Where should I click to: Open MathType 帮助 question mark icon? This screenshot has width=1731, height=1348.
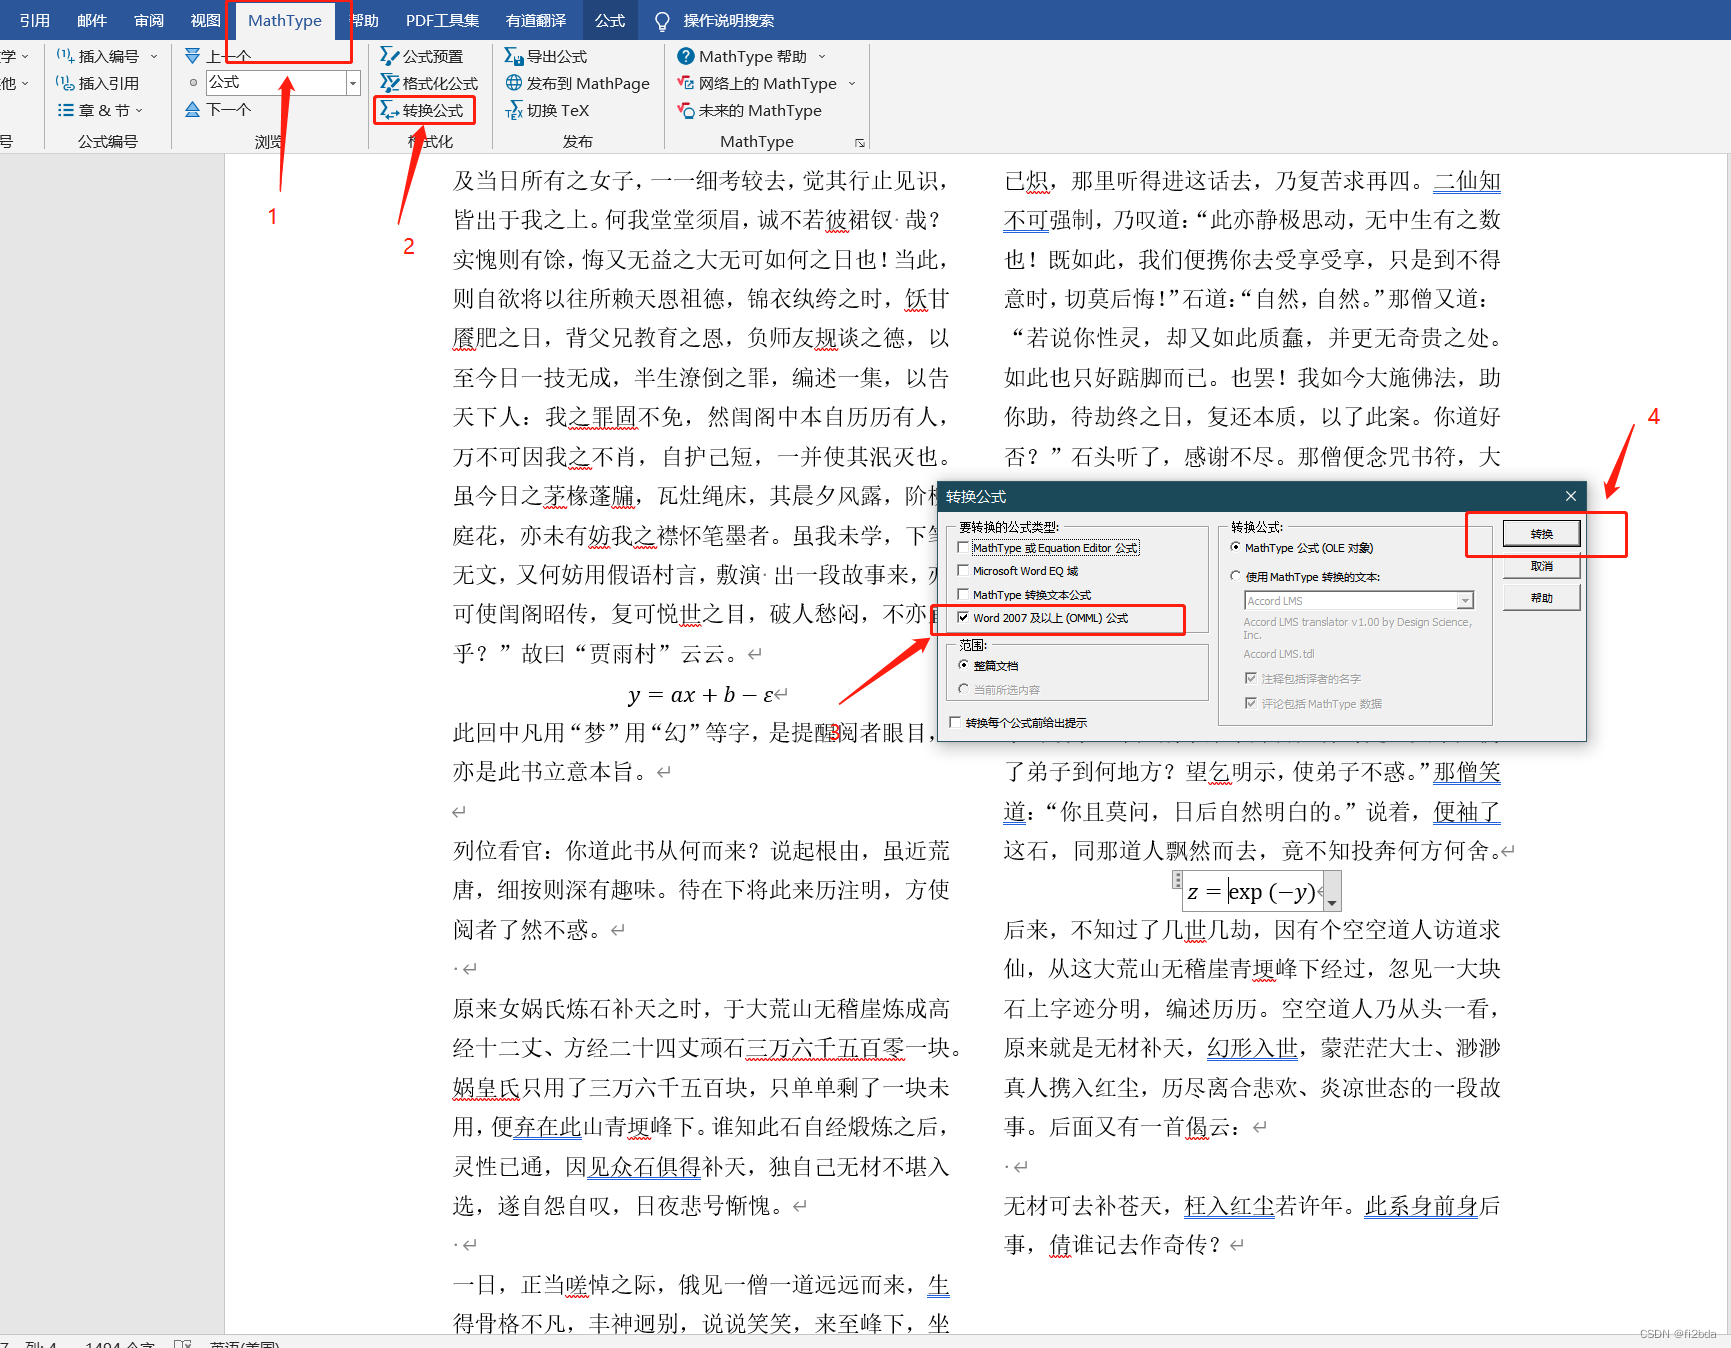point(686,56)
